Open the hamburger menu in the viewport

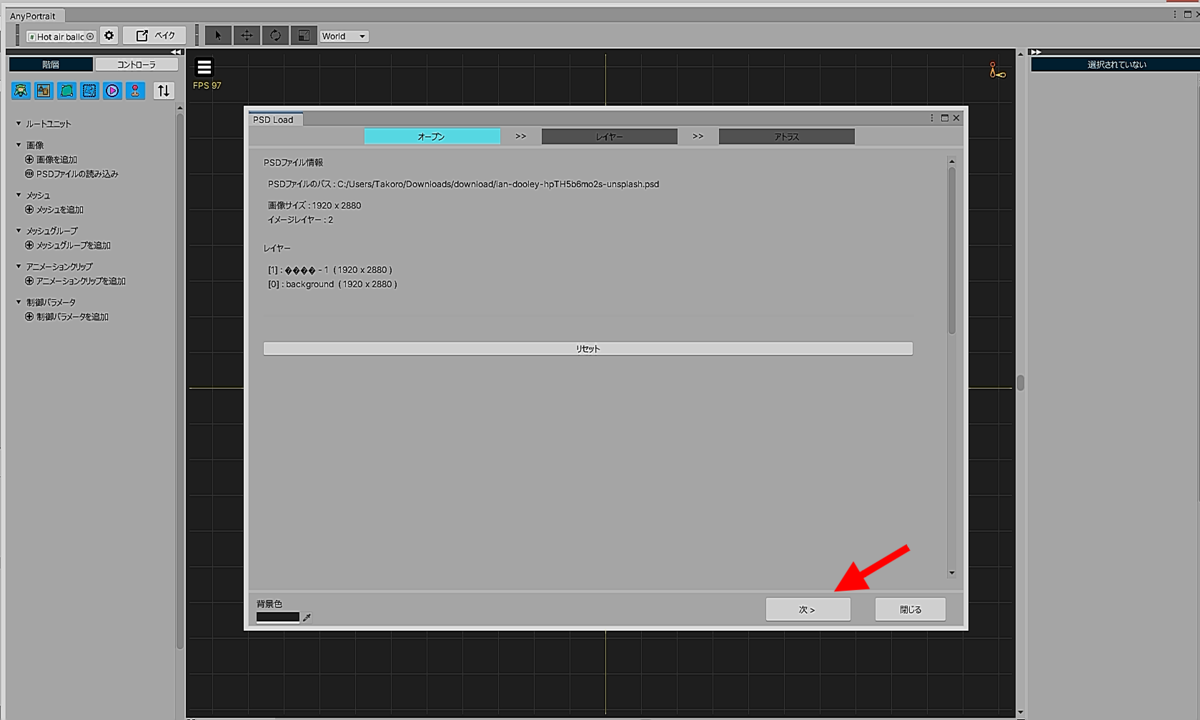point(204,68)
